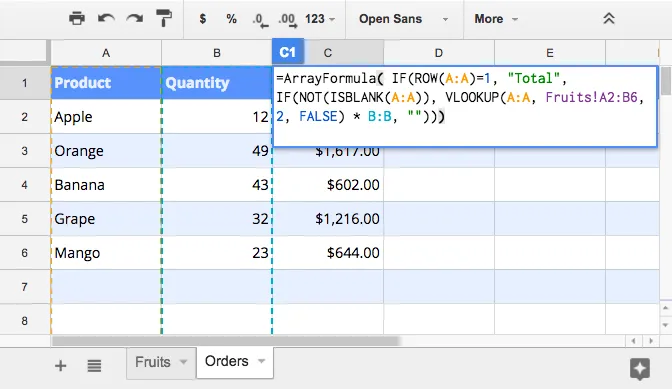
Task: Click the quantity cell showing 43
Action: click(x=217, y=185)
